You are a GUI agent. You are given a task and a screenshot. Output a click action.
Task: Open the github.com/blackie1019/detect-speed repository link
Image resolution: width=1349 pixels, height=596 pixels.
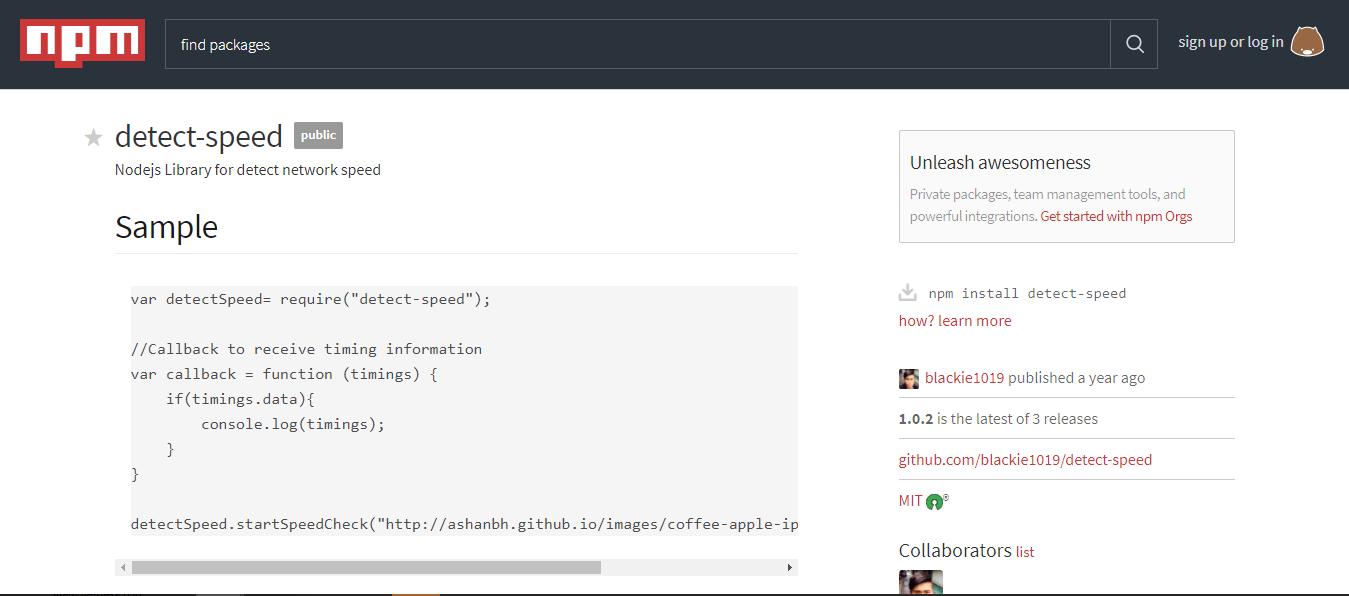tap(1025, 460)
